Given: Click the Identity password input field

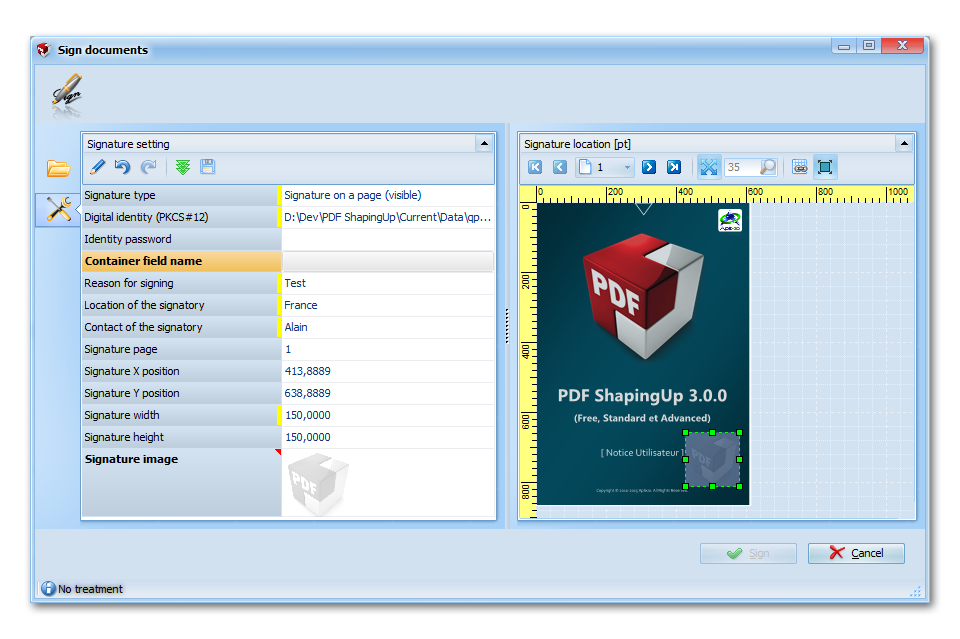Looking at the screenshot, I should 388,239.
